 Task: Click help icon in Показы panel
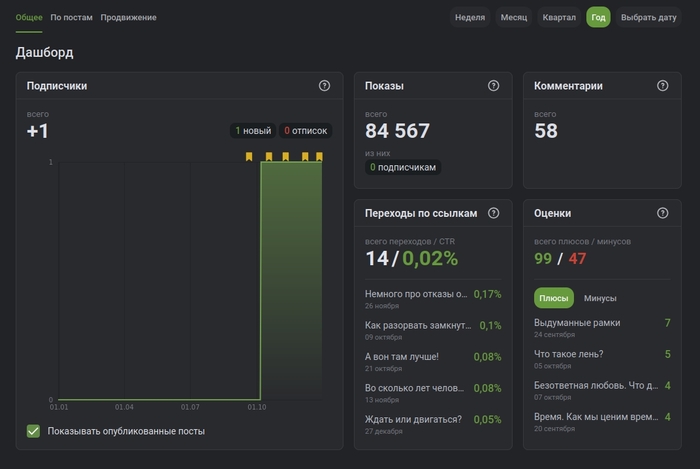[493, 86]
